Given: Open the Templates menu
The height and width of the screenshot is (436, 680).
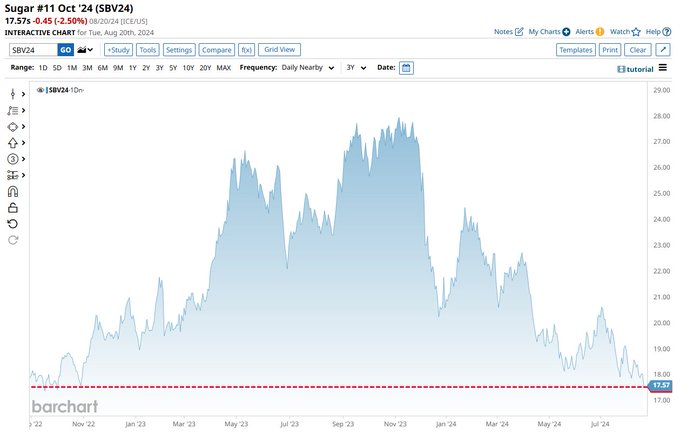Looking at the screenshot, I should point(575,50).
